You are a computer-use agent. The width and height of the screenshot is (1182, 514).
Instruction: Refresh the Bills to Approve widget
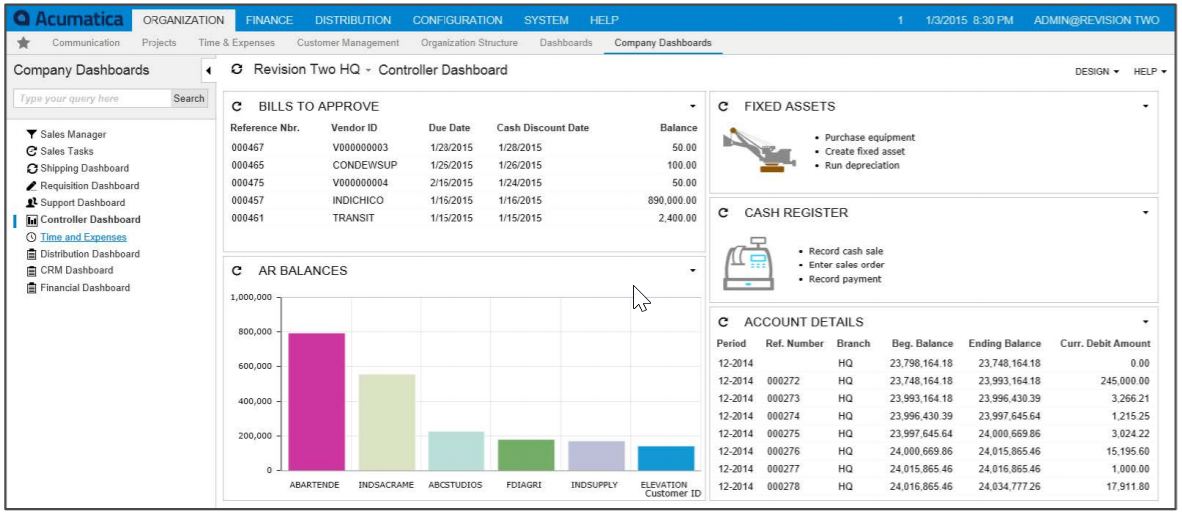point(237,107)
